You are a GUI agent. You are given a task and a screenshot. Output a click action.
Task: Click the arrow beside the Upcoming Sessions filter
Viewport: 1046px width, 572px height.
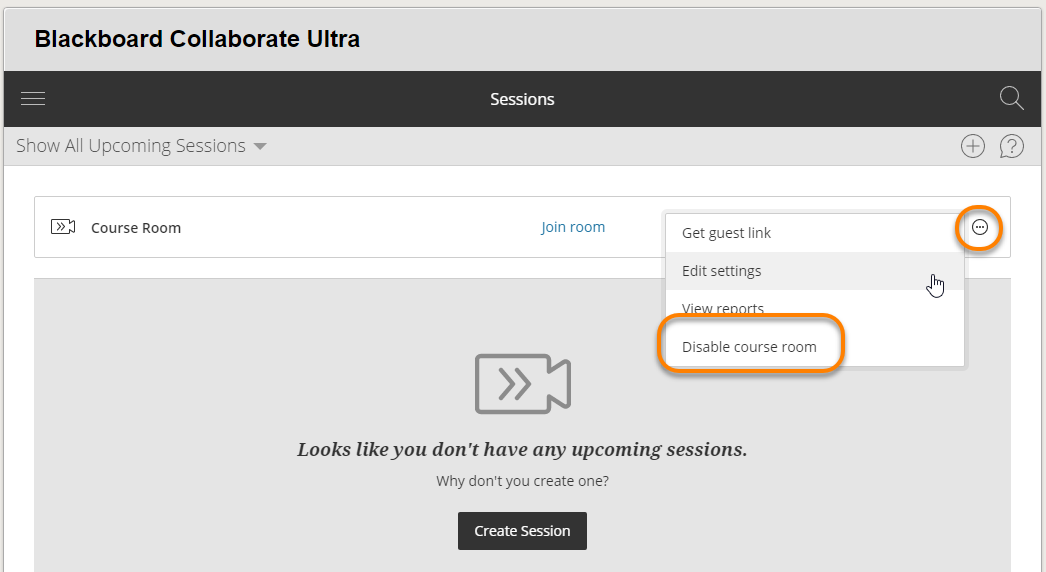click(x=260, y=147)
